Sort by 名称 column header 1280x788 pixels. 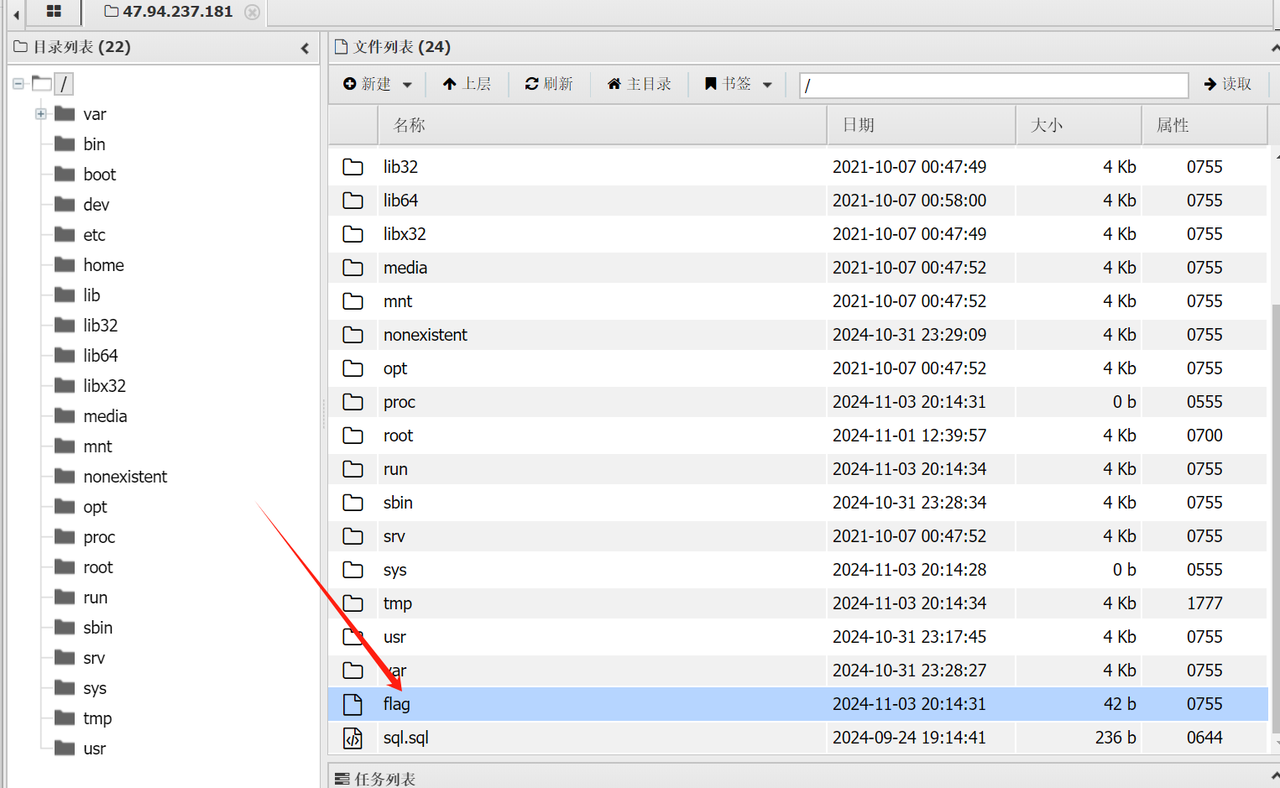coord(602,125)
